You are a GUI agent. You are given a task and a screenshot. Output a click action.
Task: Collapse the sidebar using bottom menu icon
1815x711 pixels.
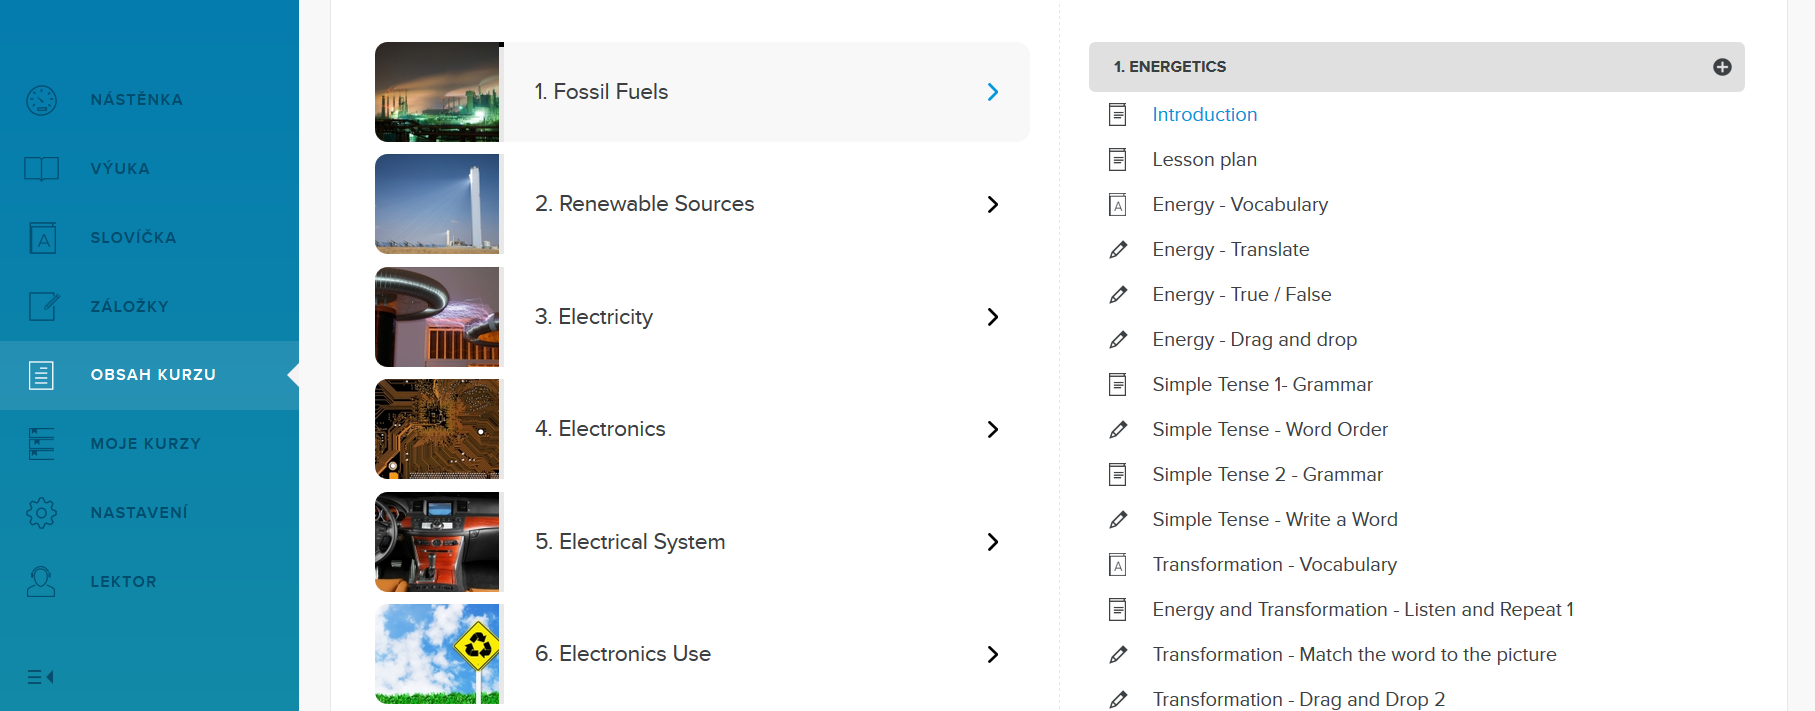pos(40,677)
